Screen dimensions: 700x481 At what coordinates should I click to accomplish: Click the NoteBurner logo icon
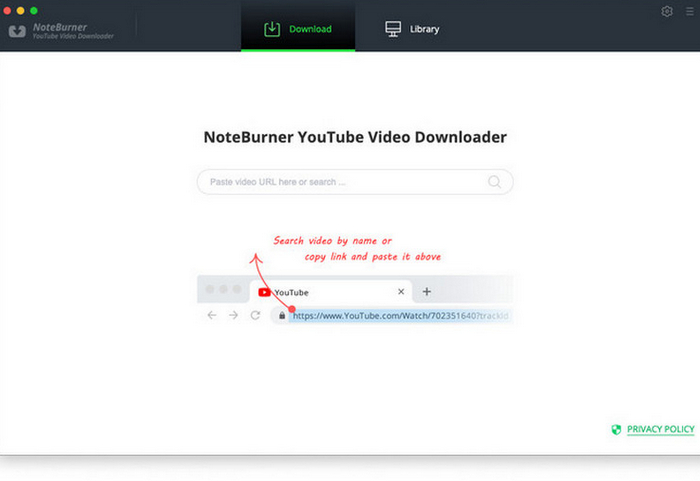click(x=17, y=31)
